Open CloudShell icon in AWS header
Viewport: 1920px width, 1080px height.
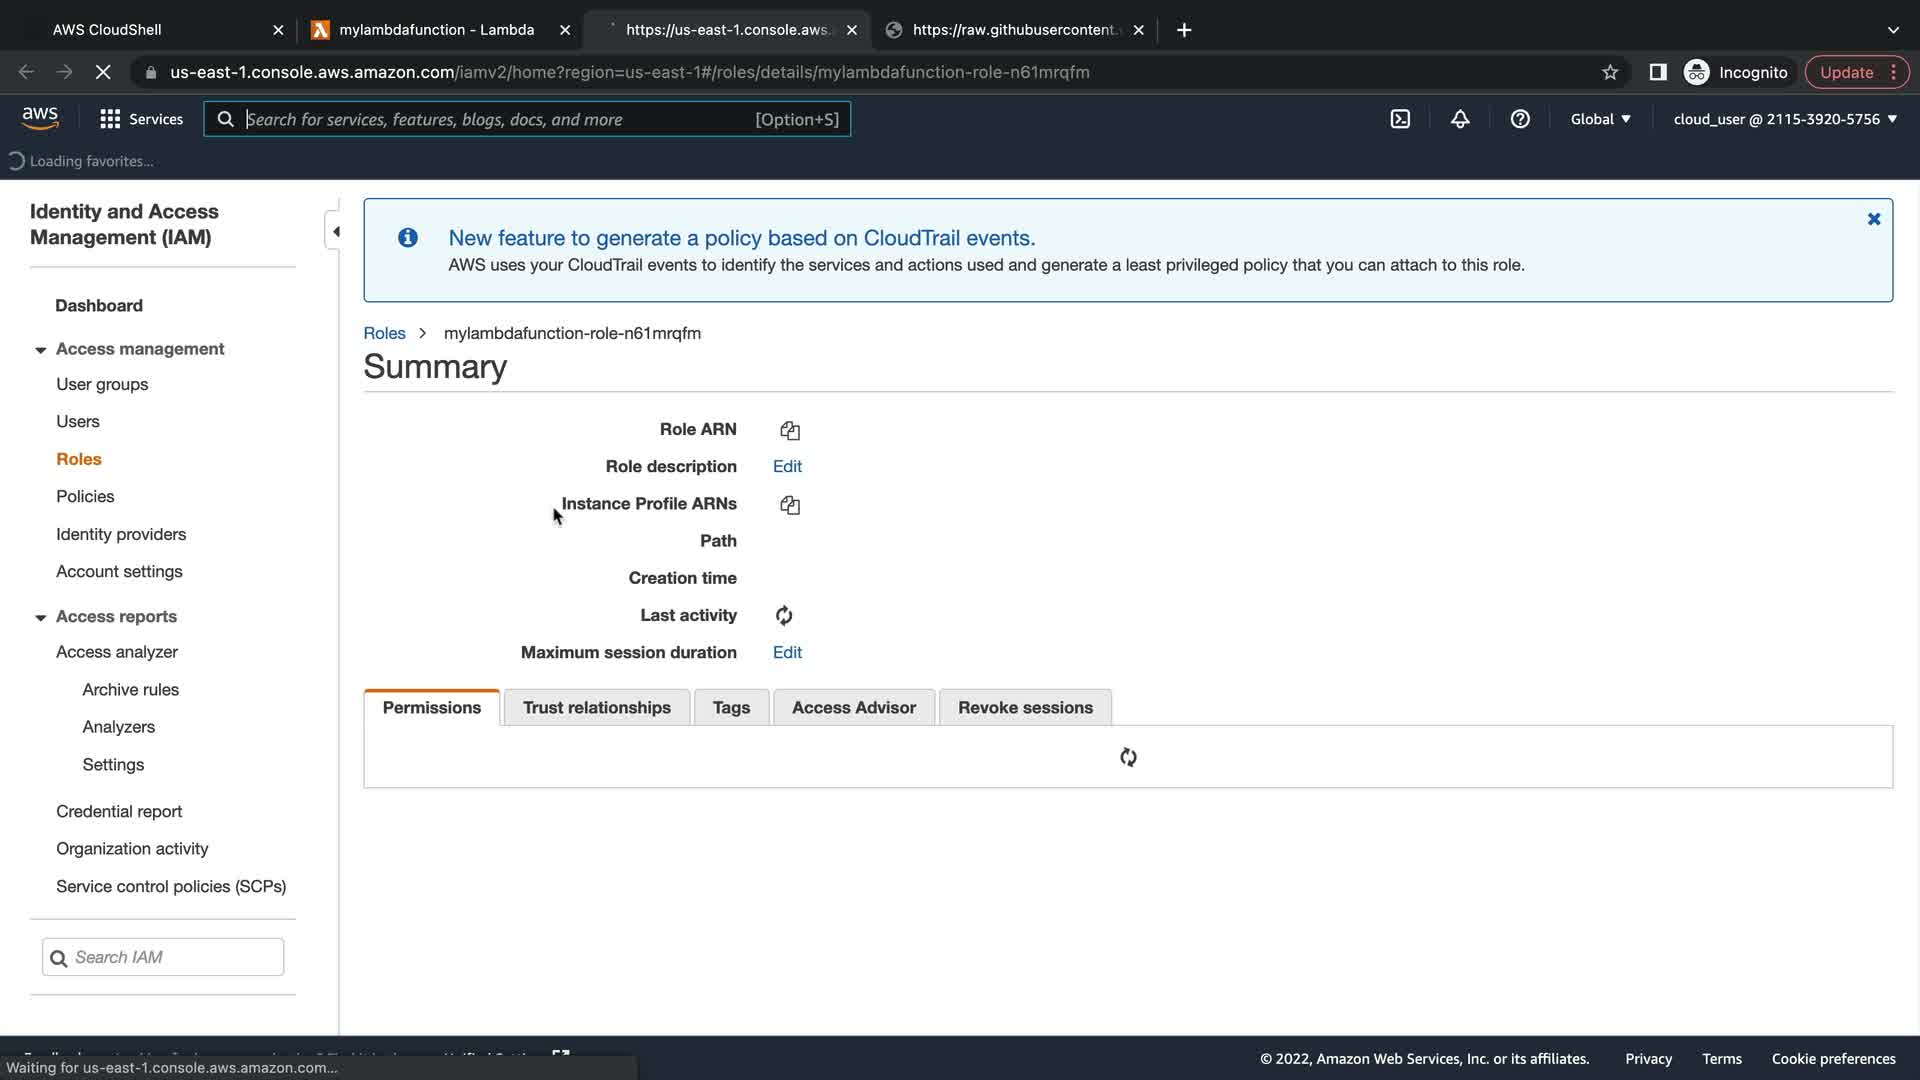click(1400, 119)
